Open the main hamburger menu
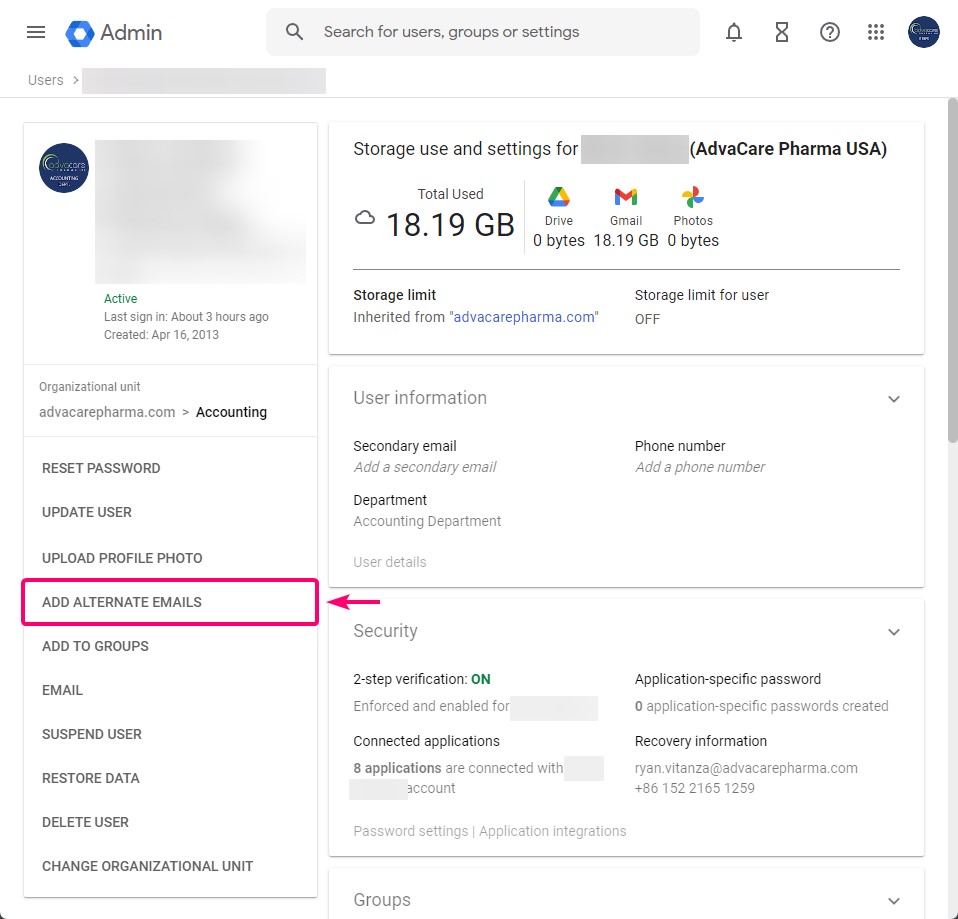This screenshot has height=919, width=958. click(x=36, y=32)
